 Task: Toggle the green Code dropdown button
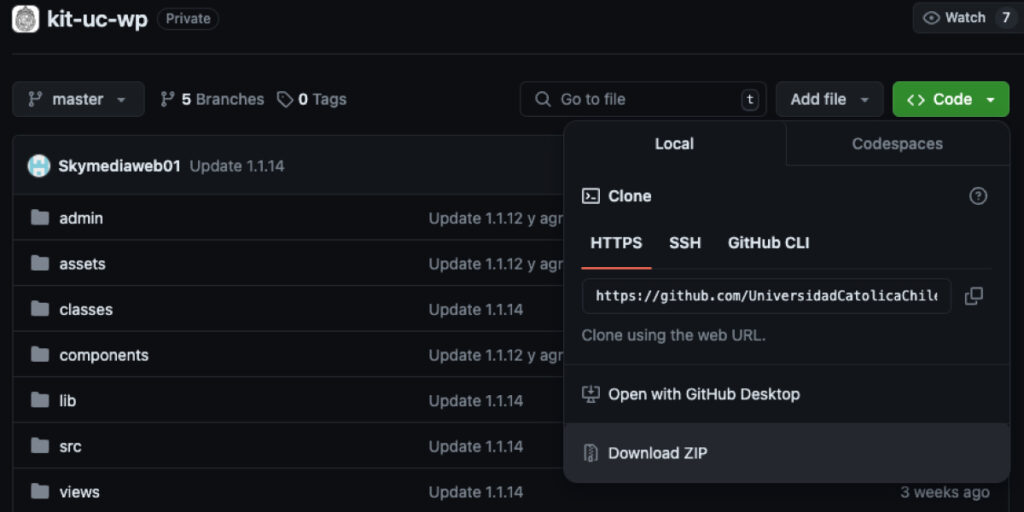point(950,99)
